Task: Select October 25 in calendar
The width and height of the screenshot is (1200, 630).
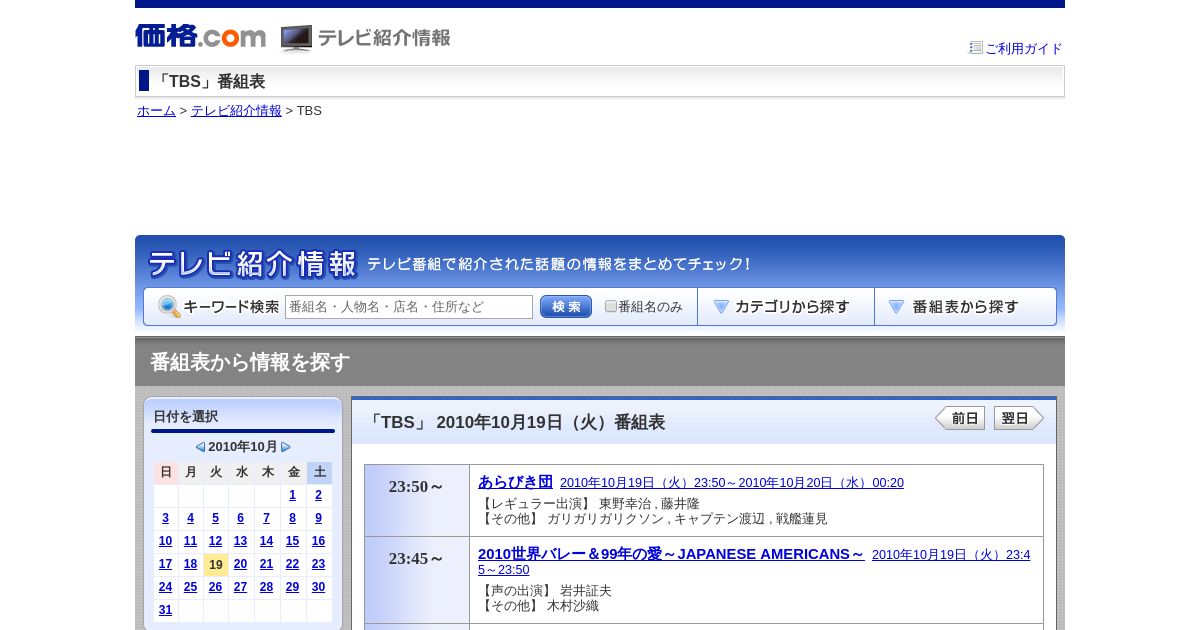Action: (190, 587)
